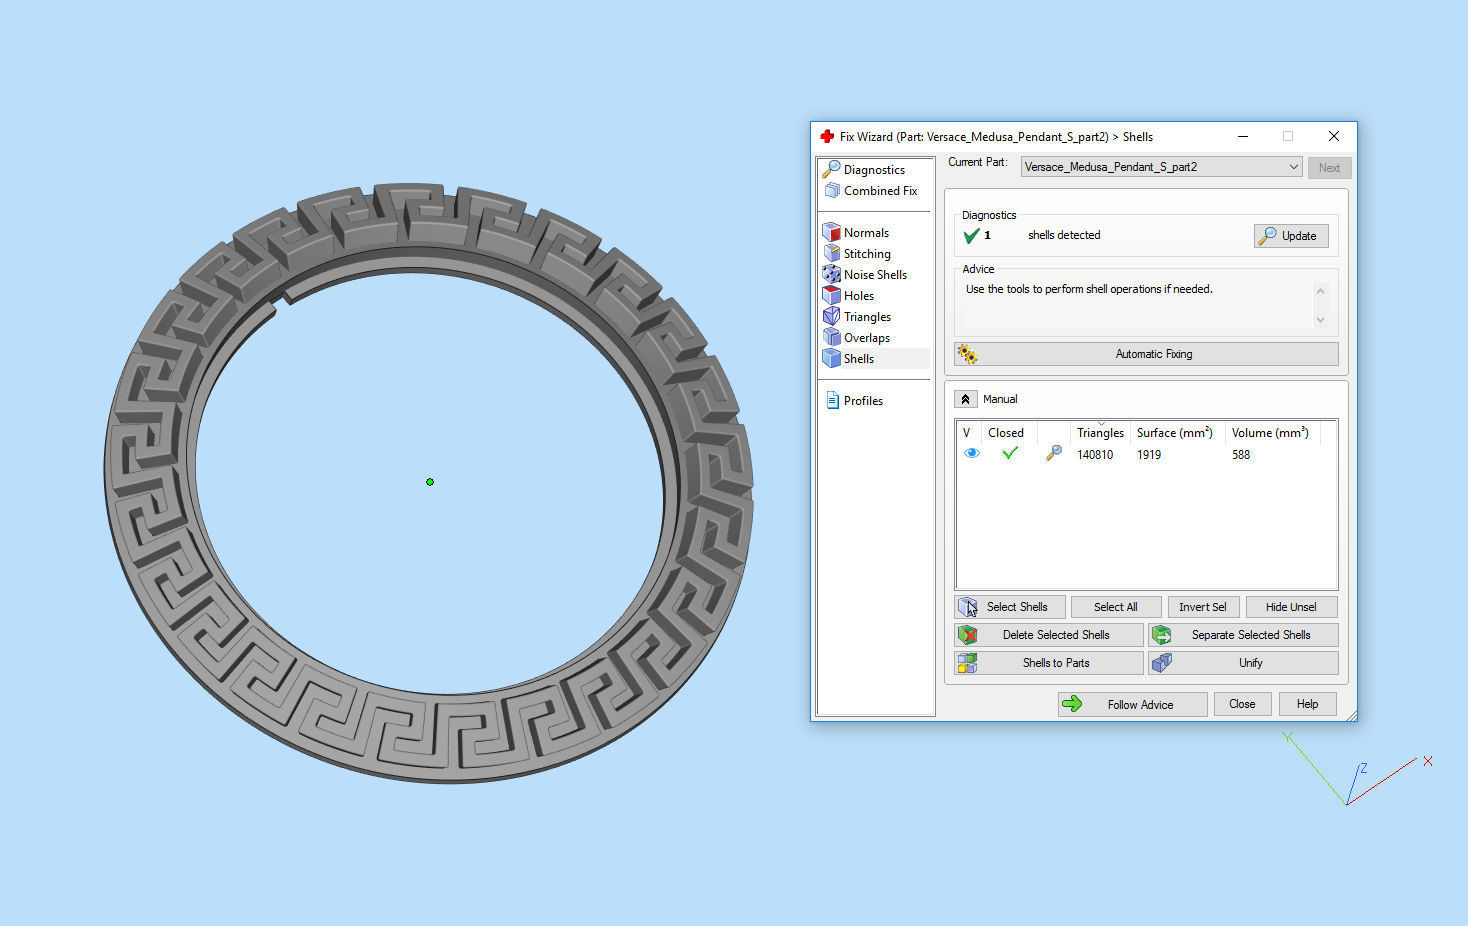This screenshot has width=1468, height=926.
Task: Open the Current Part dropdown
Action: (1161, 167)
